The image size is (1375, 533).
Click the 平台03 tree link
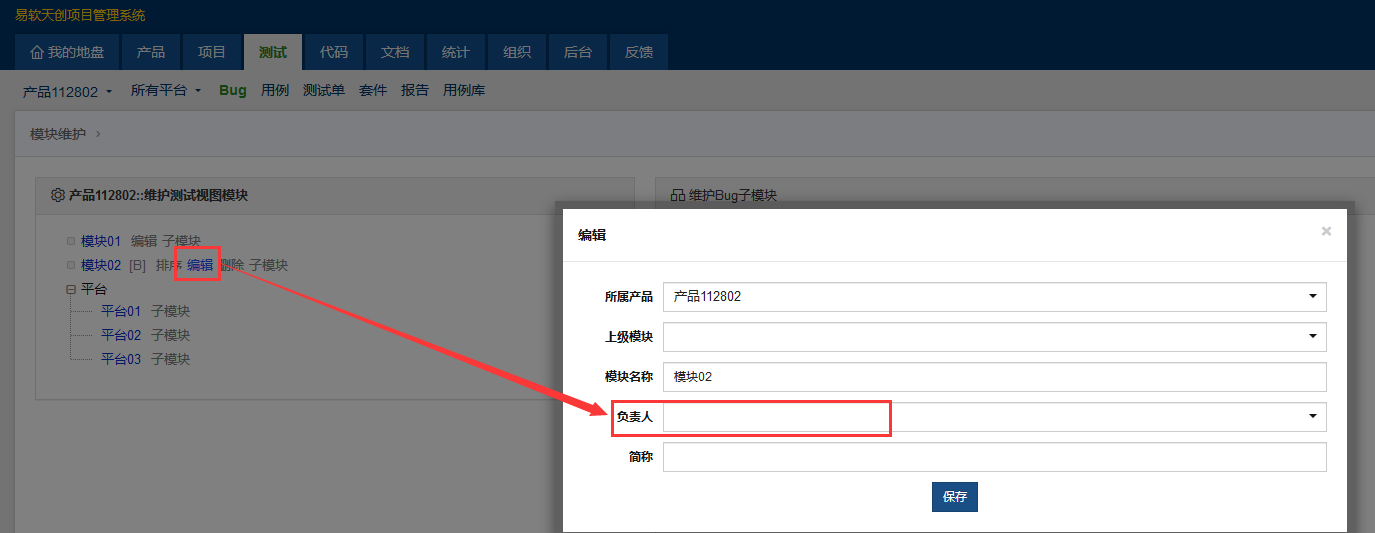pos(121,359)
